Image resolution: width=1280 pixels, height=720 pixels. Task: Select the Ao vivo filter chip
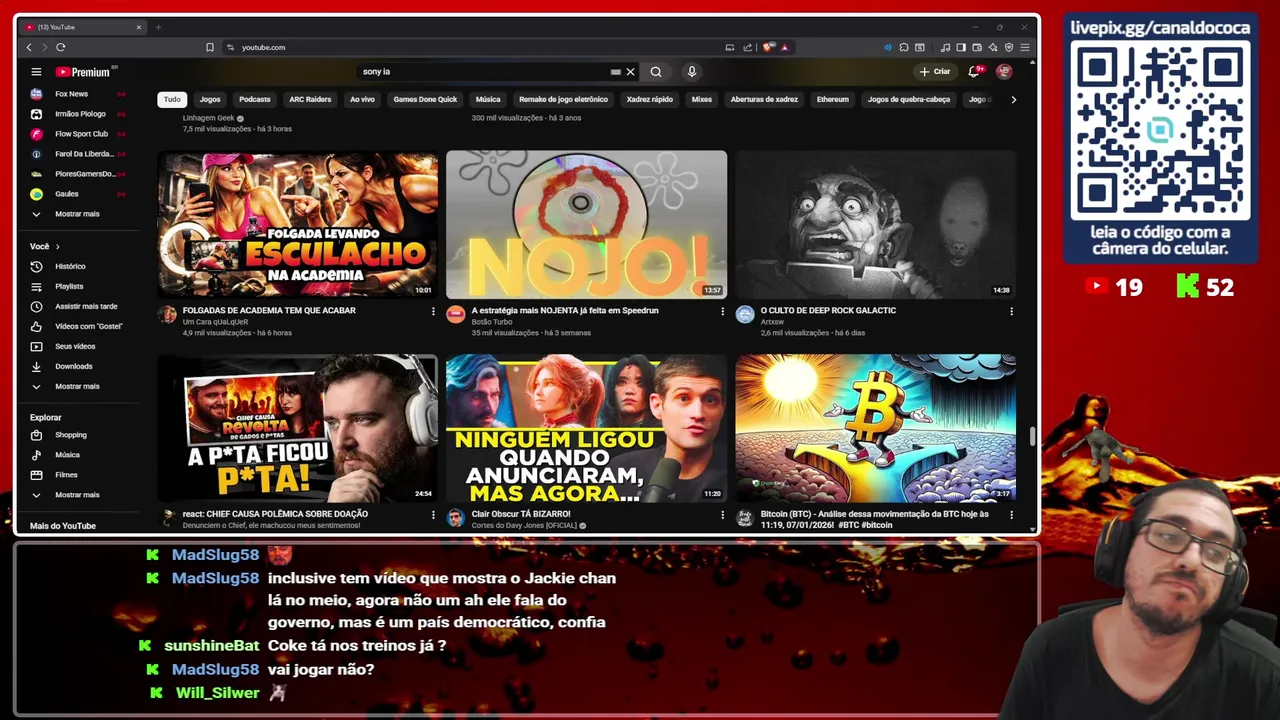(362, 100)
